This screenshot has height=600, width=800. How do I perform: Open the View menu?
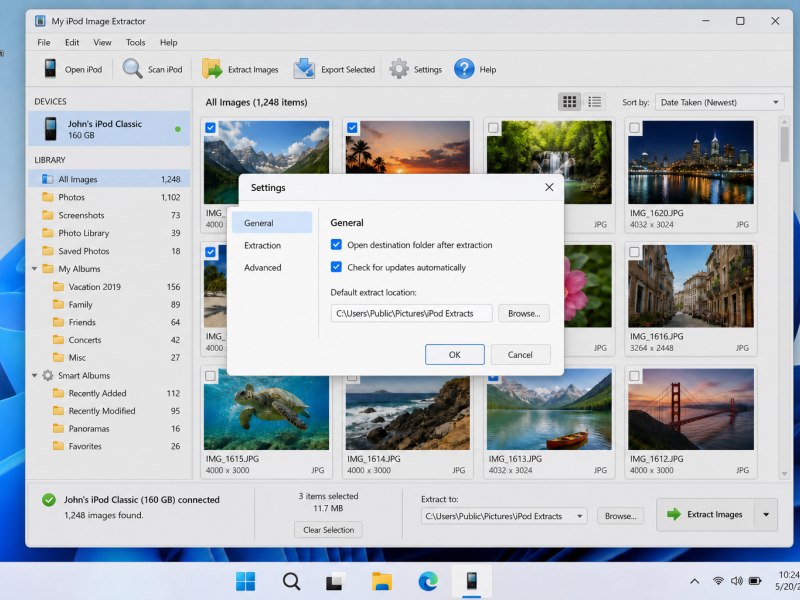pos(102,42)
